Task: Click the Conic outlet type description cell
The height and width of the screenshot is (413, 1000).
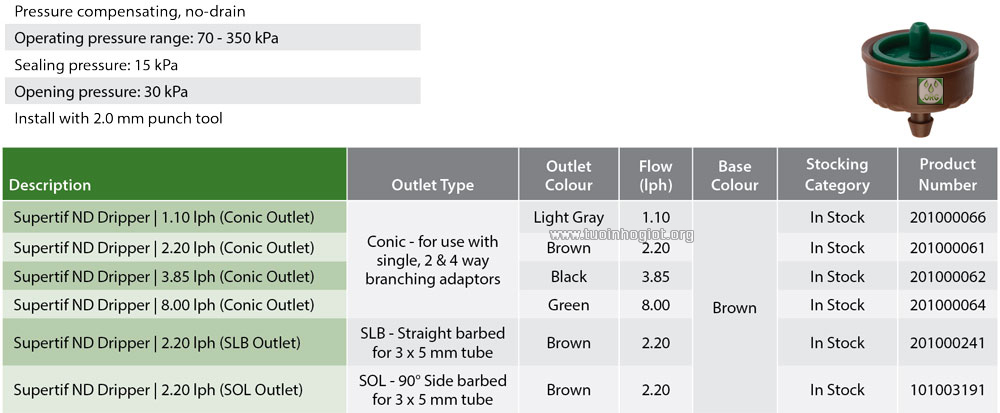Action: tap(432, 260)
